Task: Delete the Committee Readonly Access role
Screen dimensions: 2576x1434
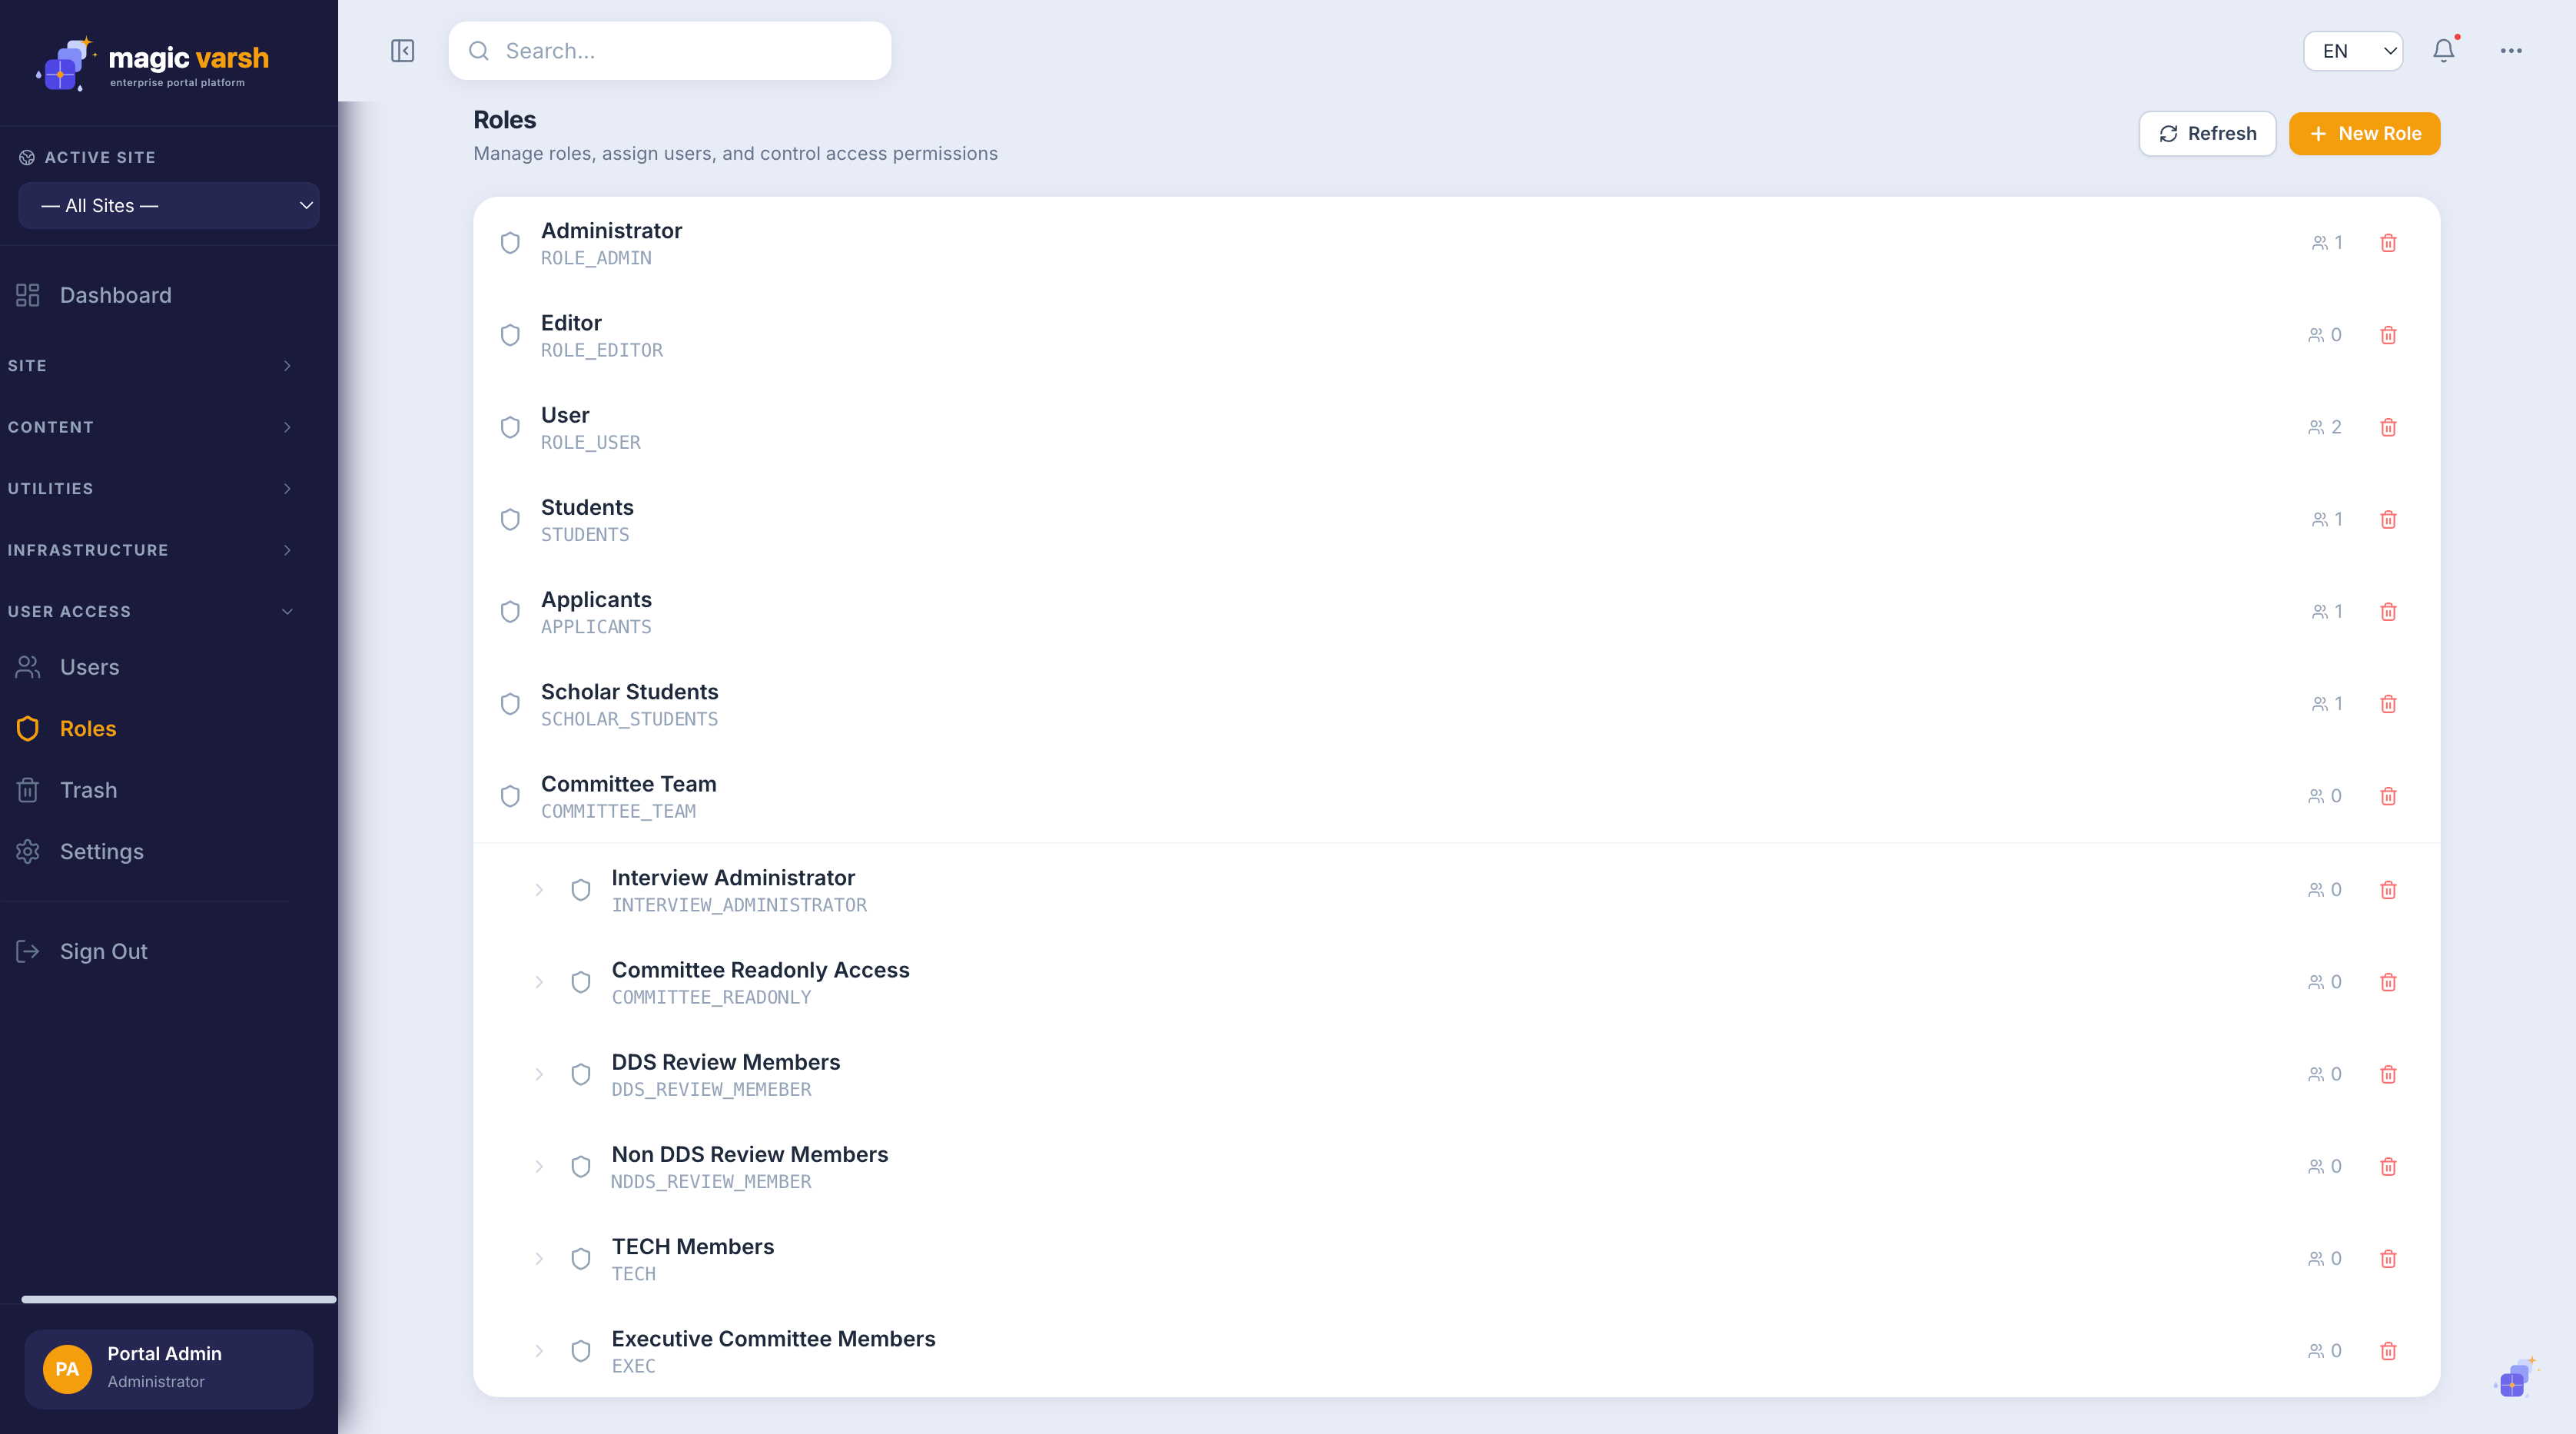Action: click(x=2388, y=982)
